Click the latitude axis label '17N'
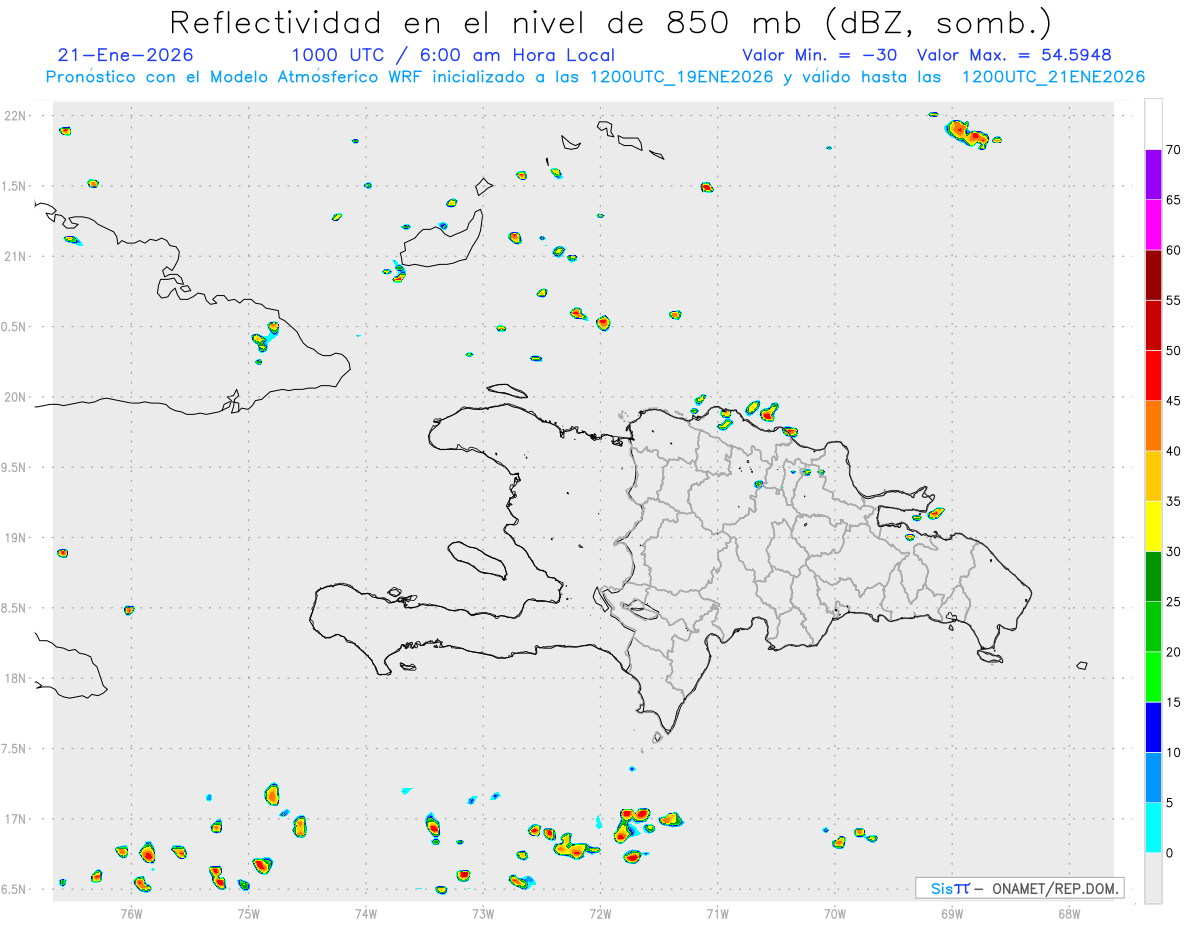Image resolution: width=1200 pixels, height=927 pixels. (x=17, y=820)
